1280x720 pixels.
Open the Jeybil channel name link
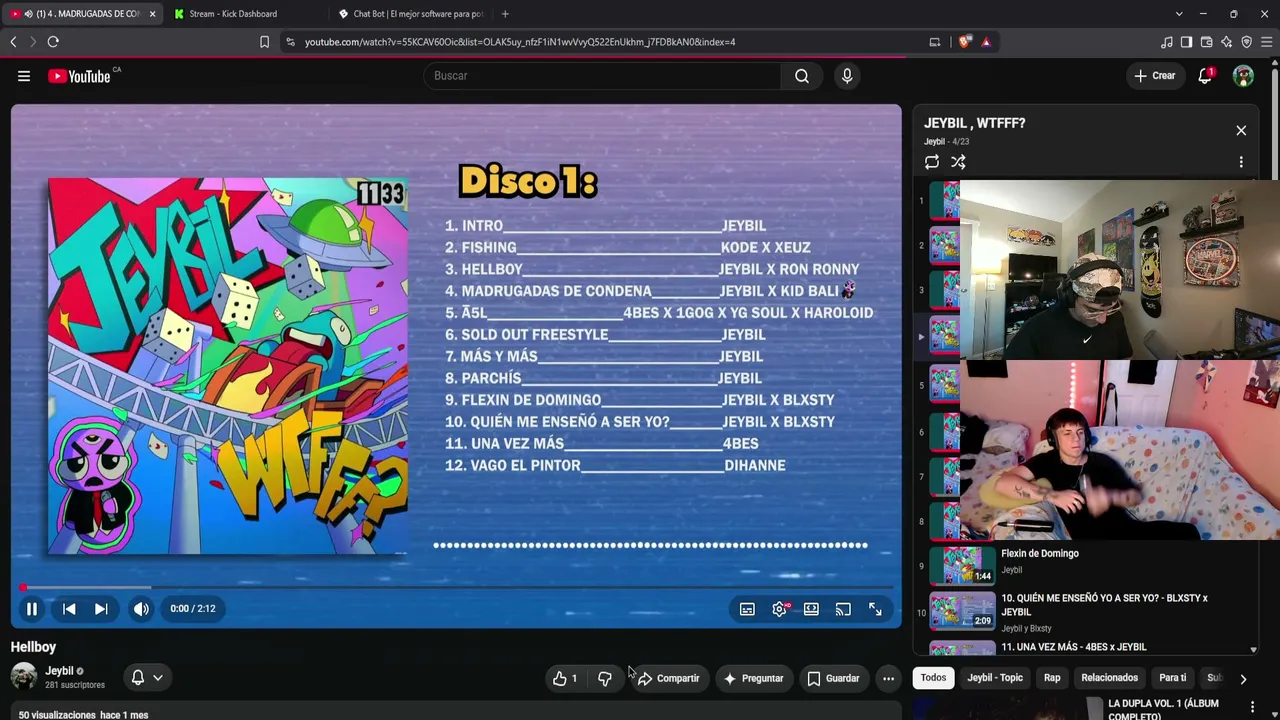(59, 671)
